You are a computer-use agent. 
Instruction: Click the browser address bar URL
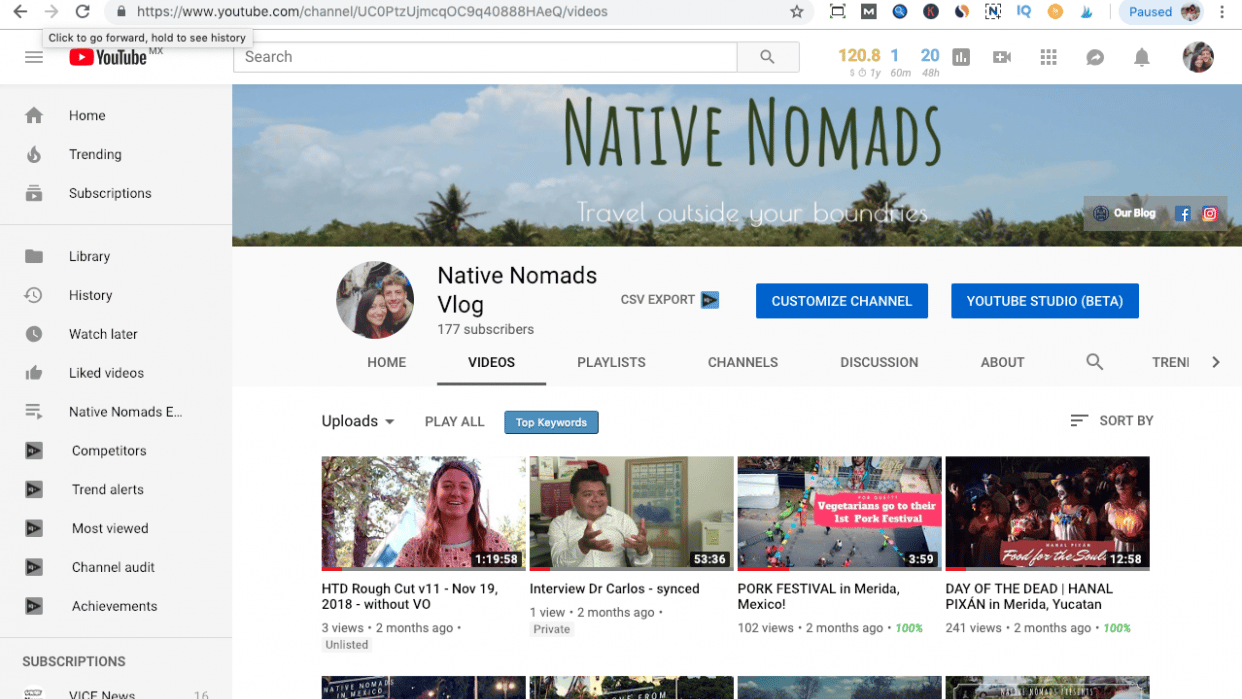coord(372,12)
